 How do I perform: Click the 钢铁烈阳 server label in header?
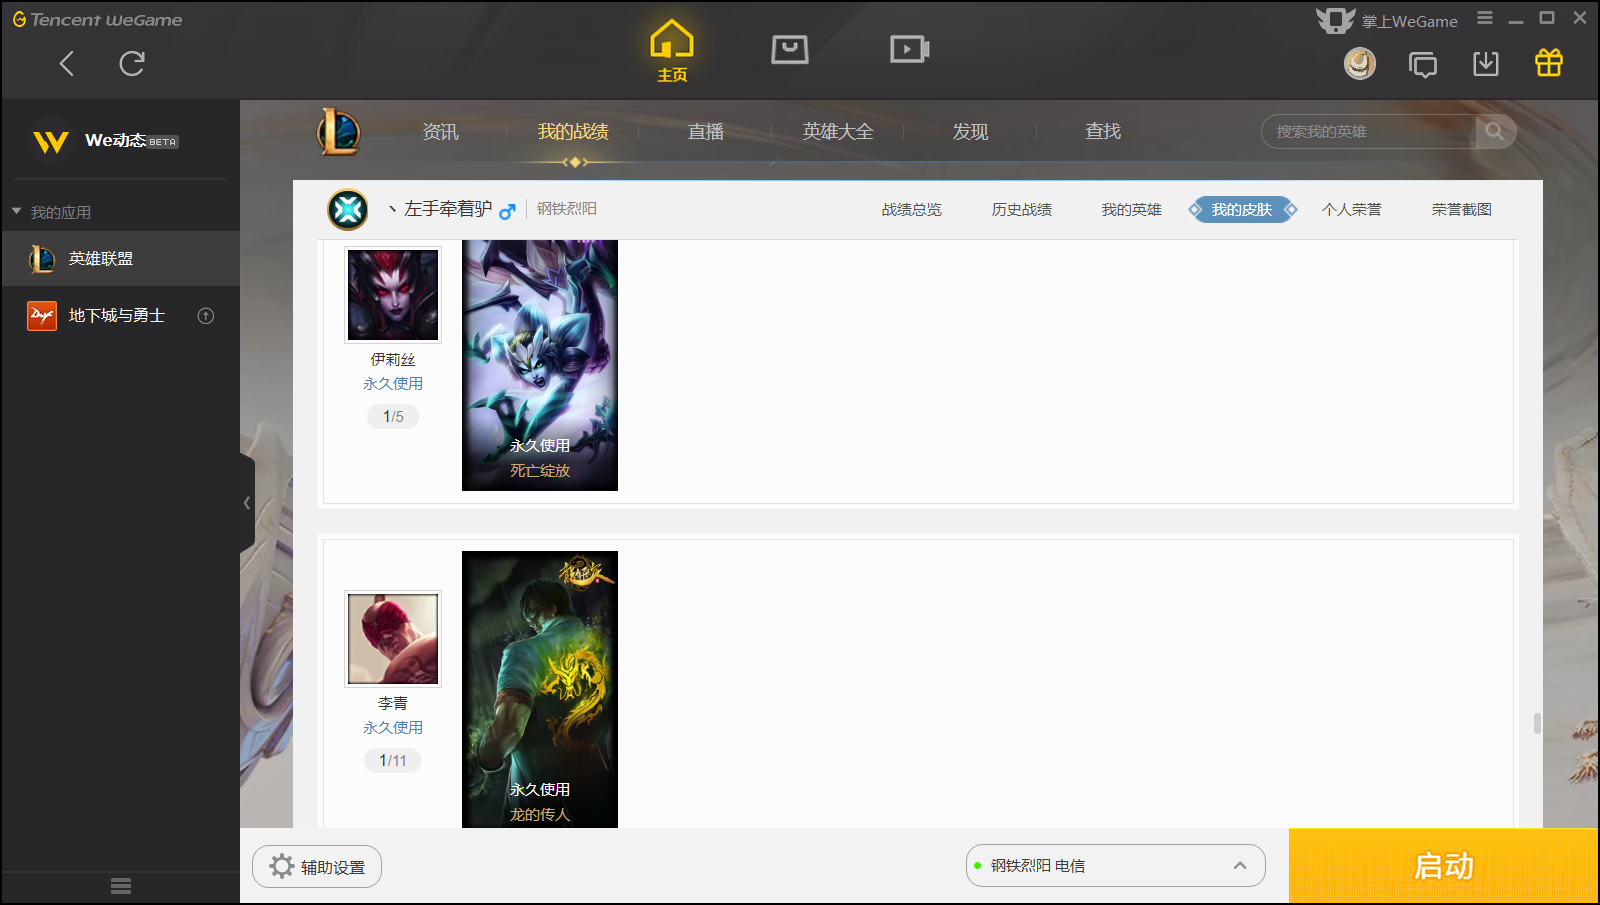click(567, 209)
